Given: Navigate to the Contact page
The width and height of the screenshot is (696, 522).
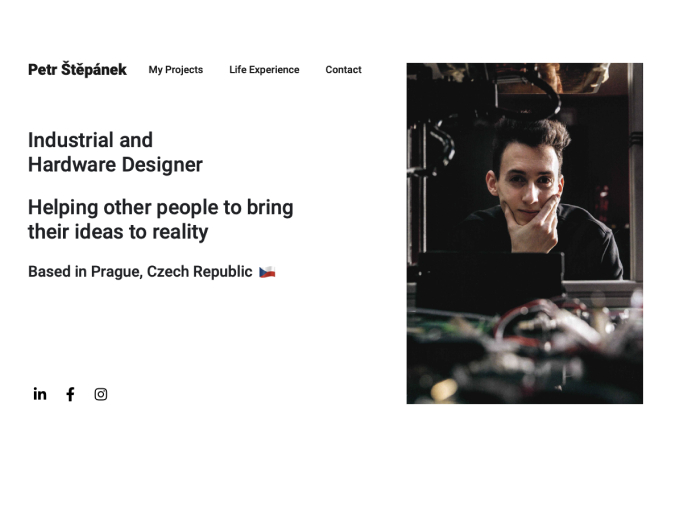Looking at the screenshot, I should (343, 70).
